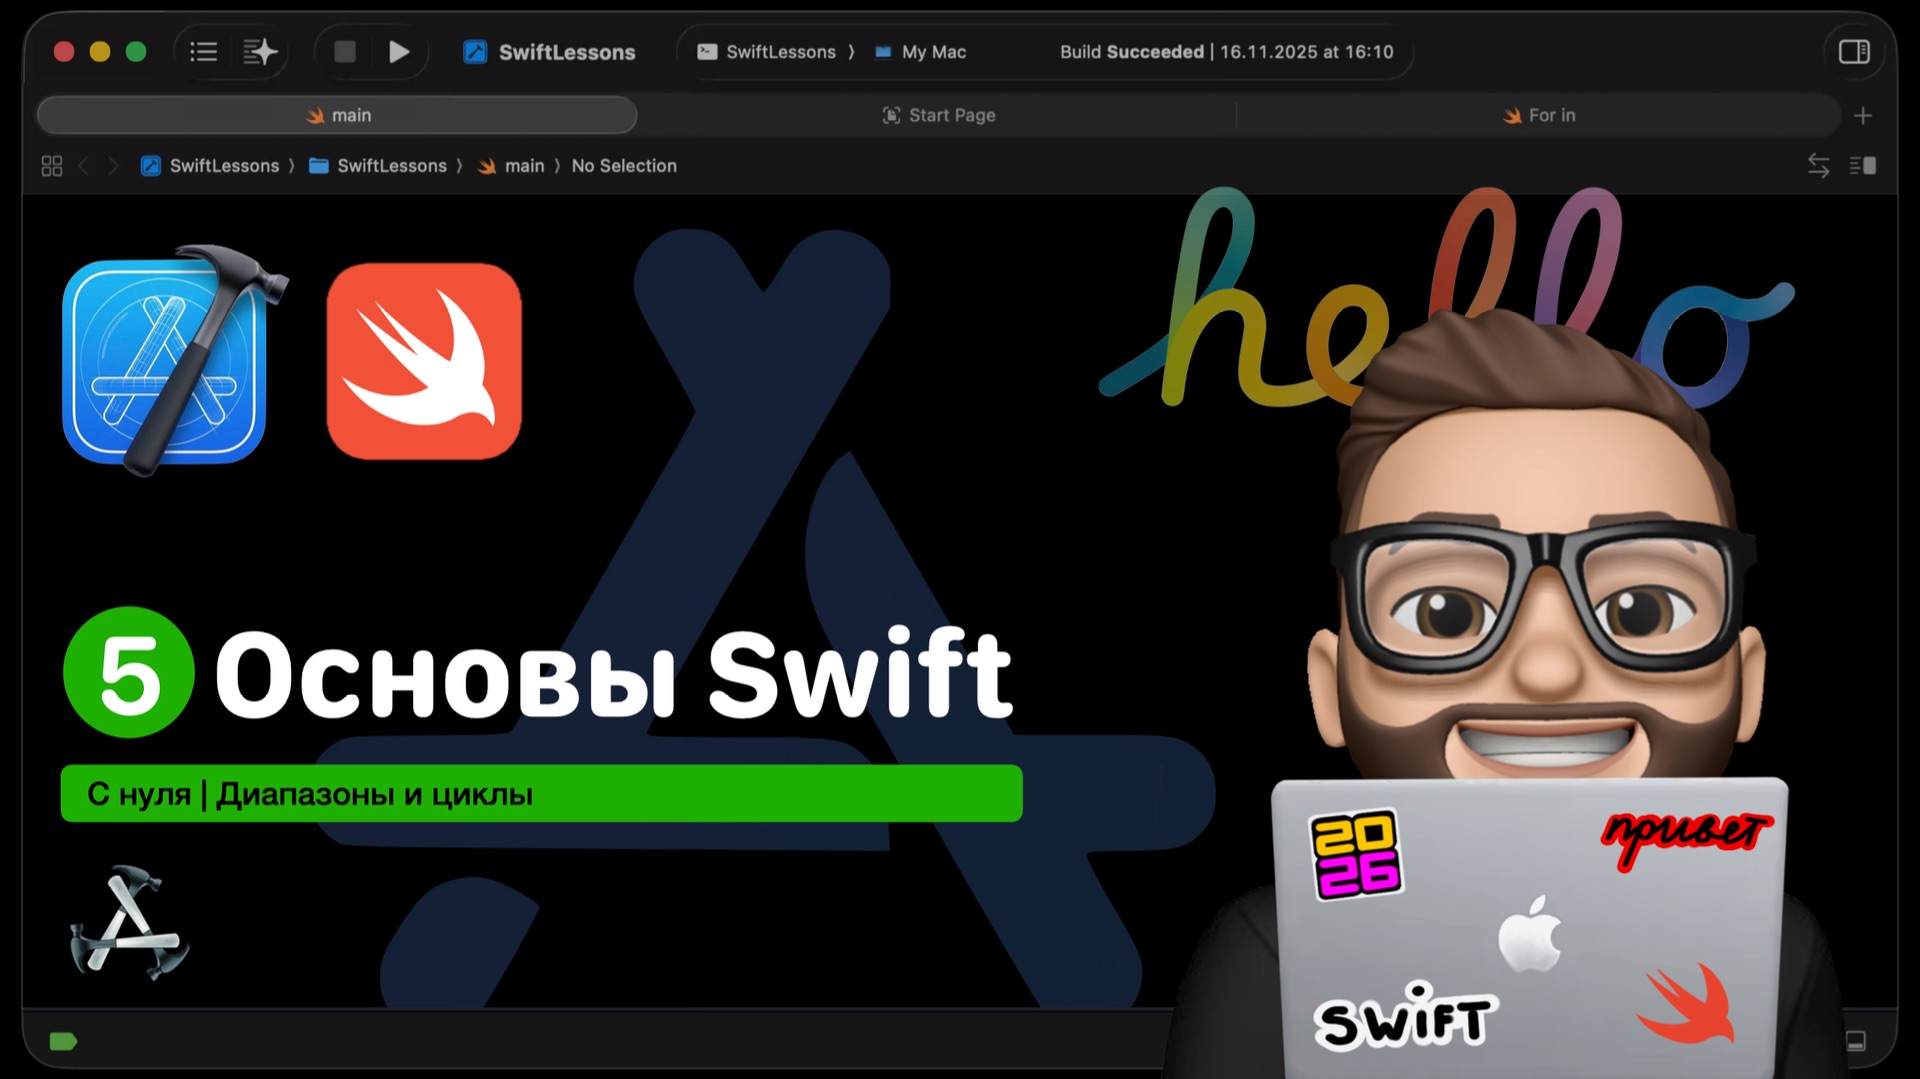This screenshot has height=1079, width=1920.
Task: Toggle breakpoints in the bottom-left status bar
Action: point(63,1040)
